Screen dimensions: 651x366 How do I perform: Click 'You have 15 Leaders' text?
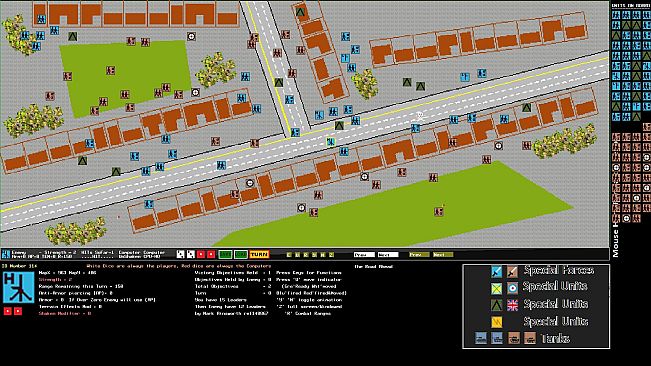(221, 300)
